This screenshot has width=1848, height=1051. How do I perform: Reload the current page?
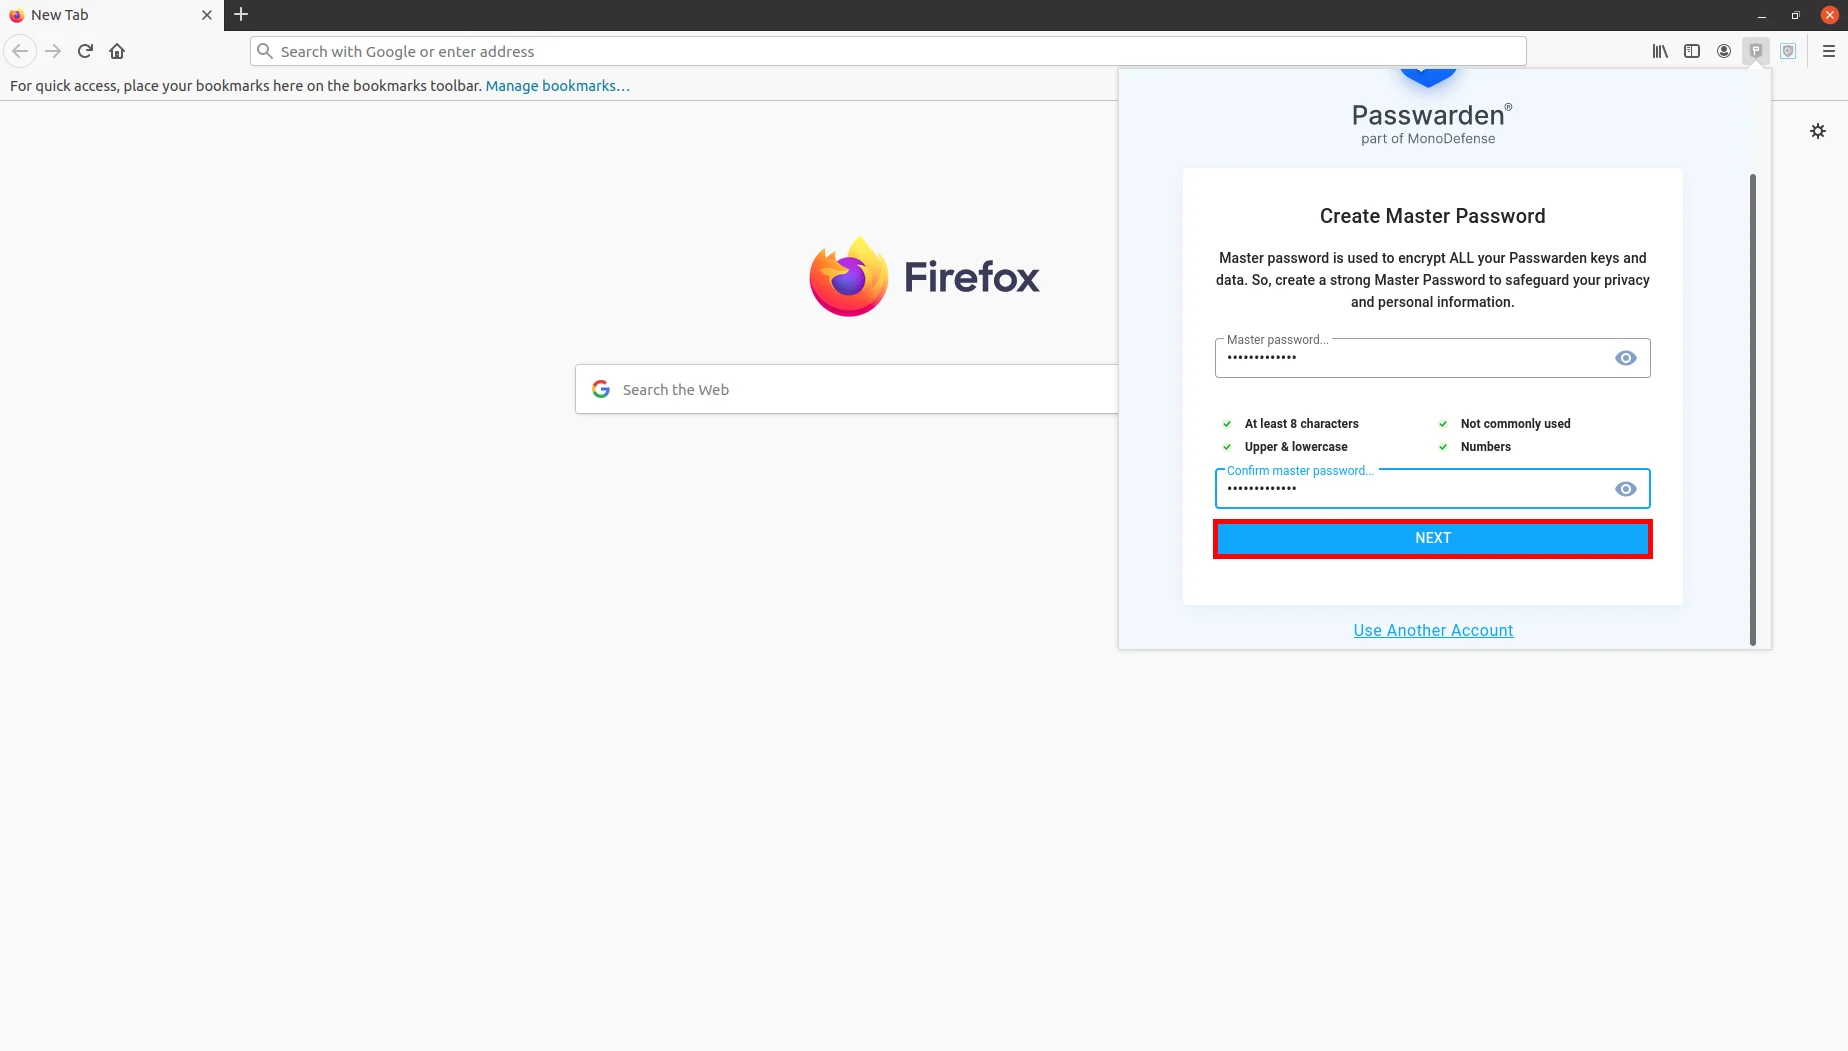pyautogui.click(x=86, y=51)
